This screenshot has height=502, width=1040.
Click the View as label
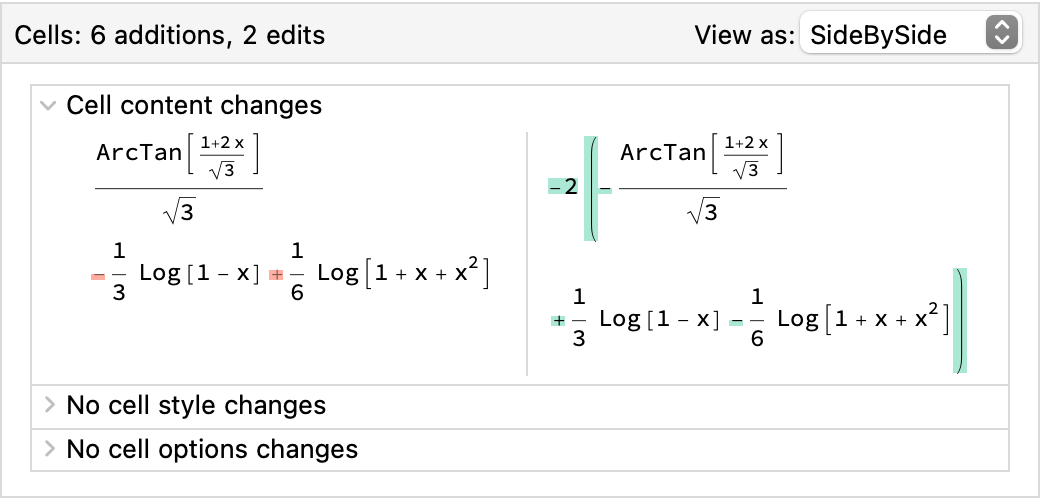pos(743,35)
